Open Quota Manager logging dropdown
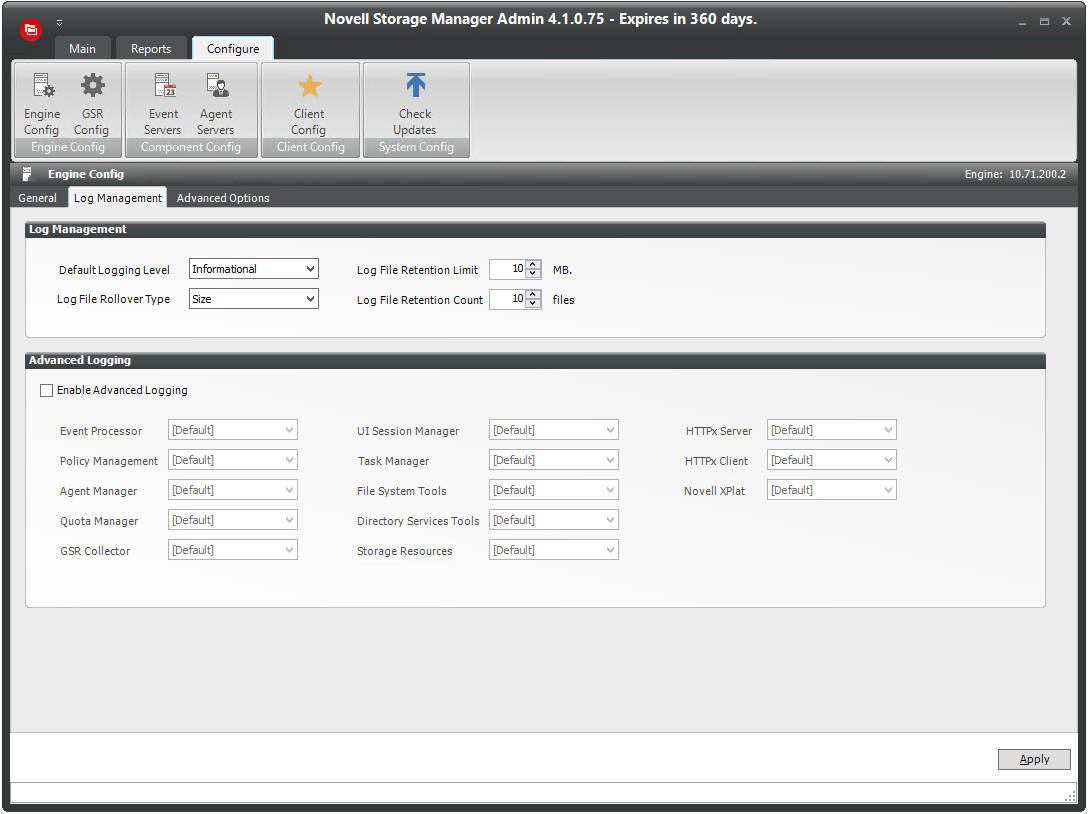Image resolution: width=1088 pixels, height=814 pixels. click(232, 519)
